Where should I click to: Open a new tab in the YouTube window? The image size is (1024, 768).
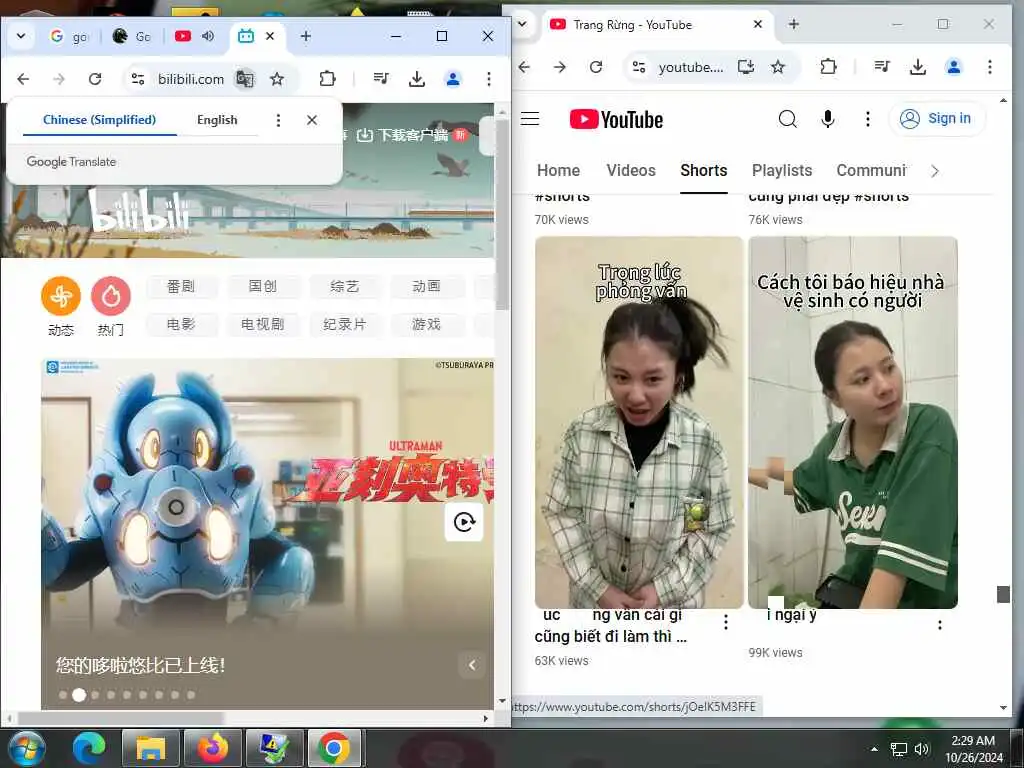(x=793, y=24)
